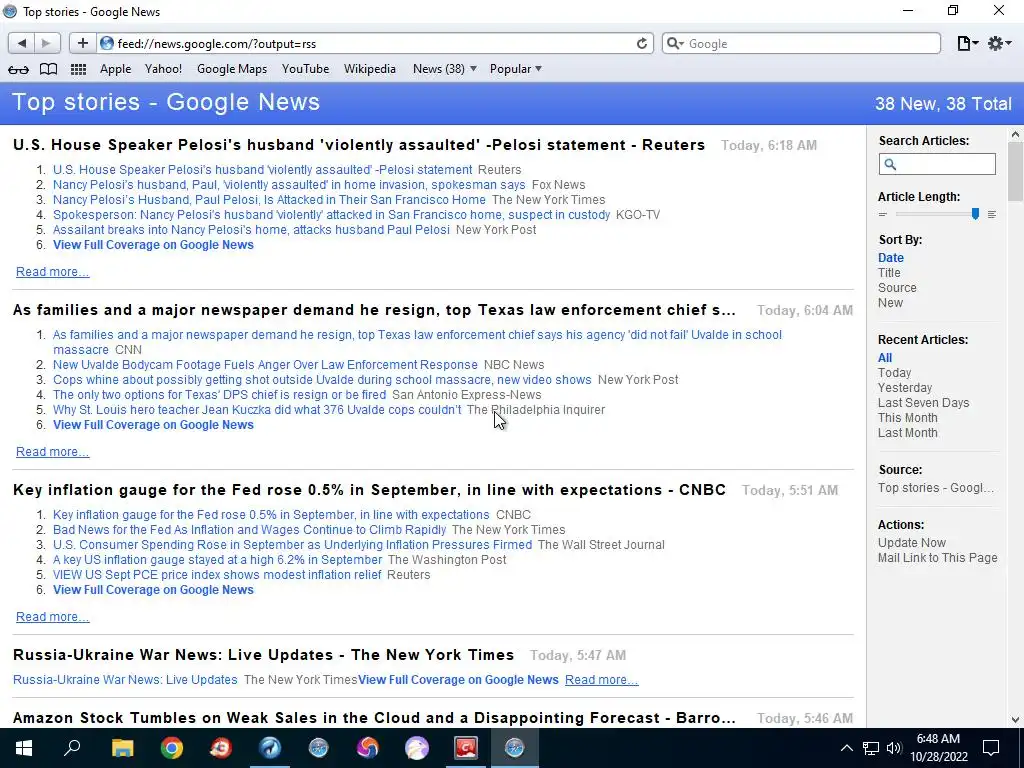Click the vertical scrollbar down arrow
This screenshot has width=1024, height=768.
coord(1015,720)
